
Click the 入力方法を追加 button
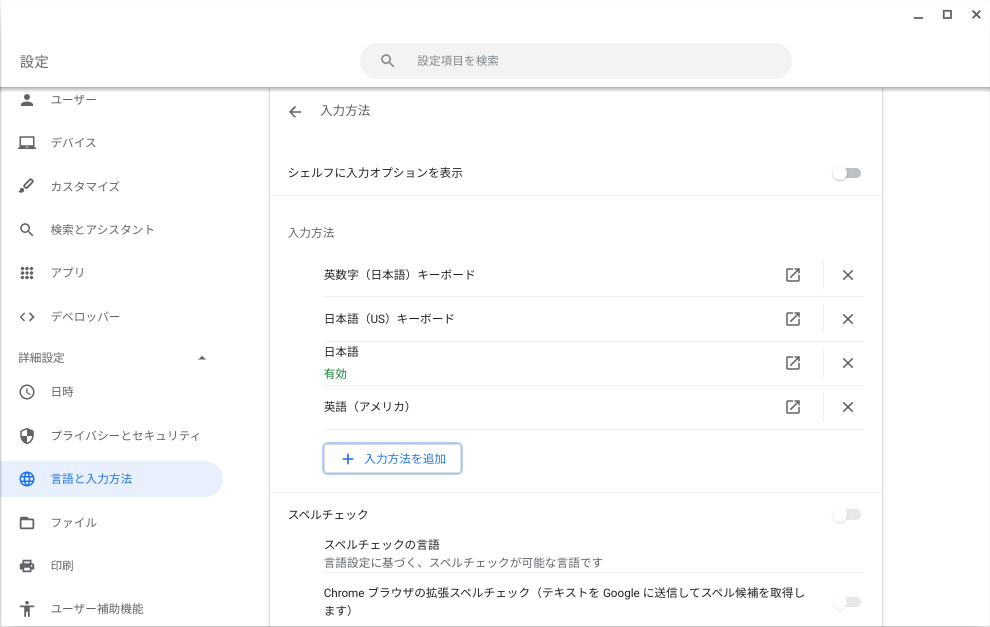(x=392, y=458)
